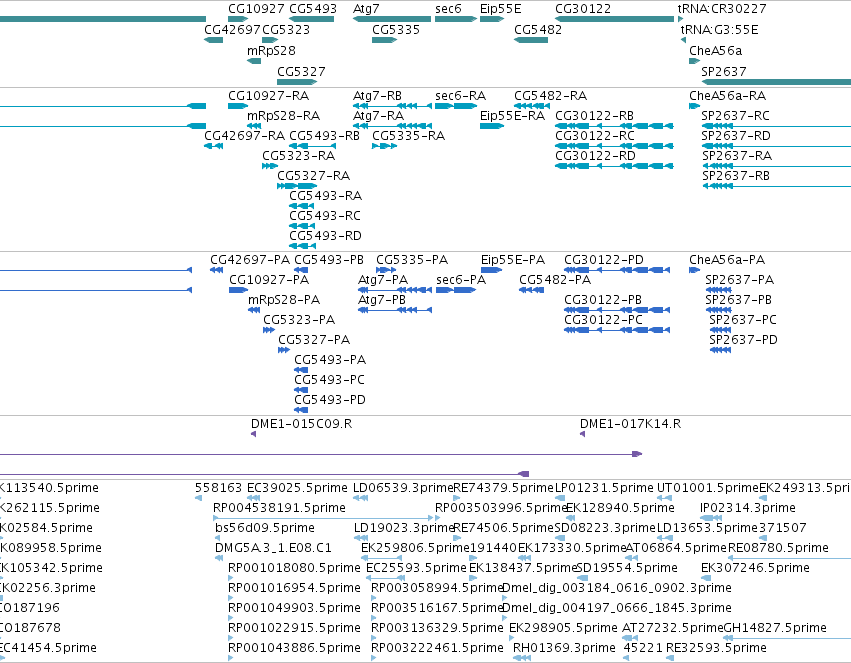The image size is (851, 663).
Task: Click transcript CG5493-RD label
Action: pos(325,235)
